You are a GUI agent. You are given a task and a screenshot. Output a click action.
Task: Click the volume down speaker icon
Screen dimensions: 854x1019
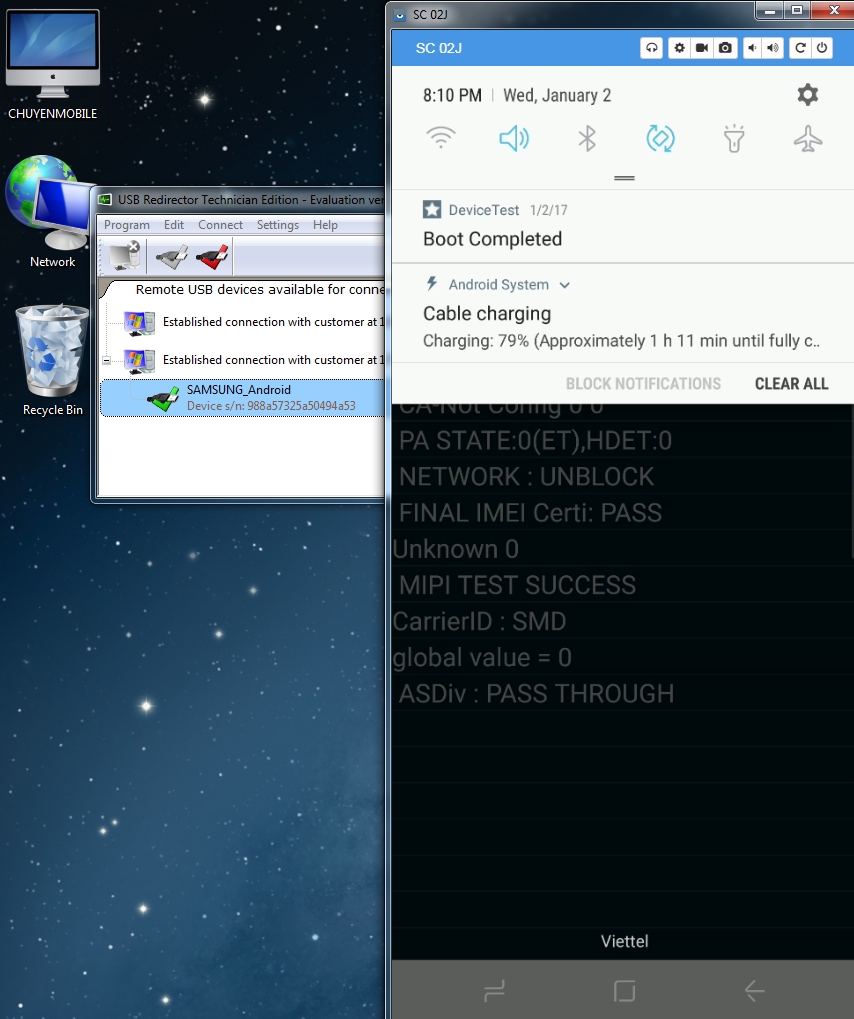[x=753, y=48]
